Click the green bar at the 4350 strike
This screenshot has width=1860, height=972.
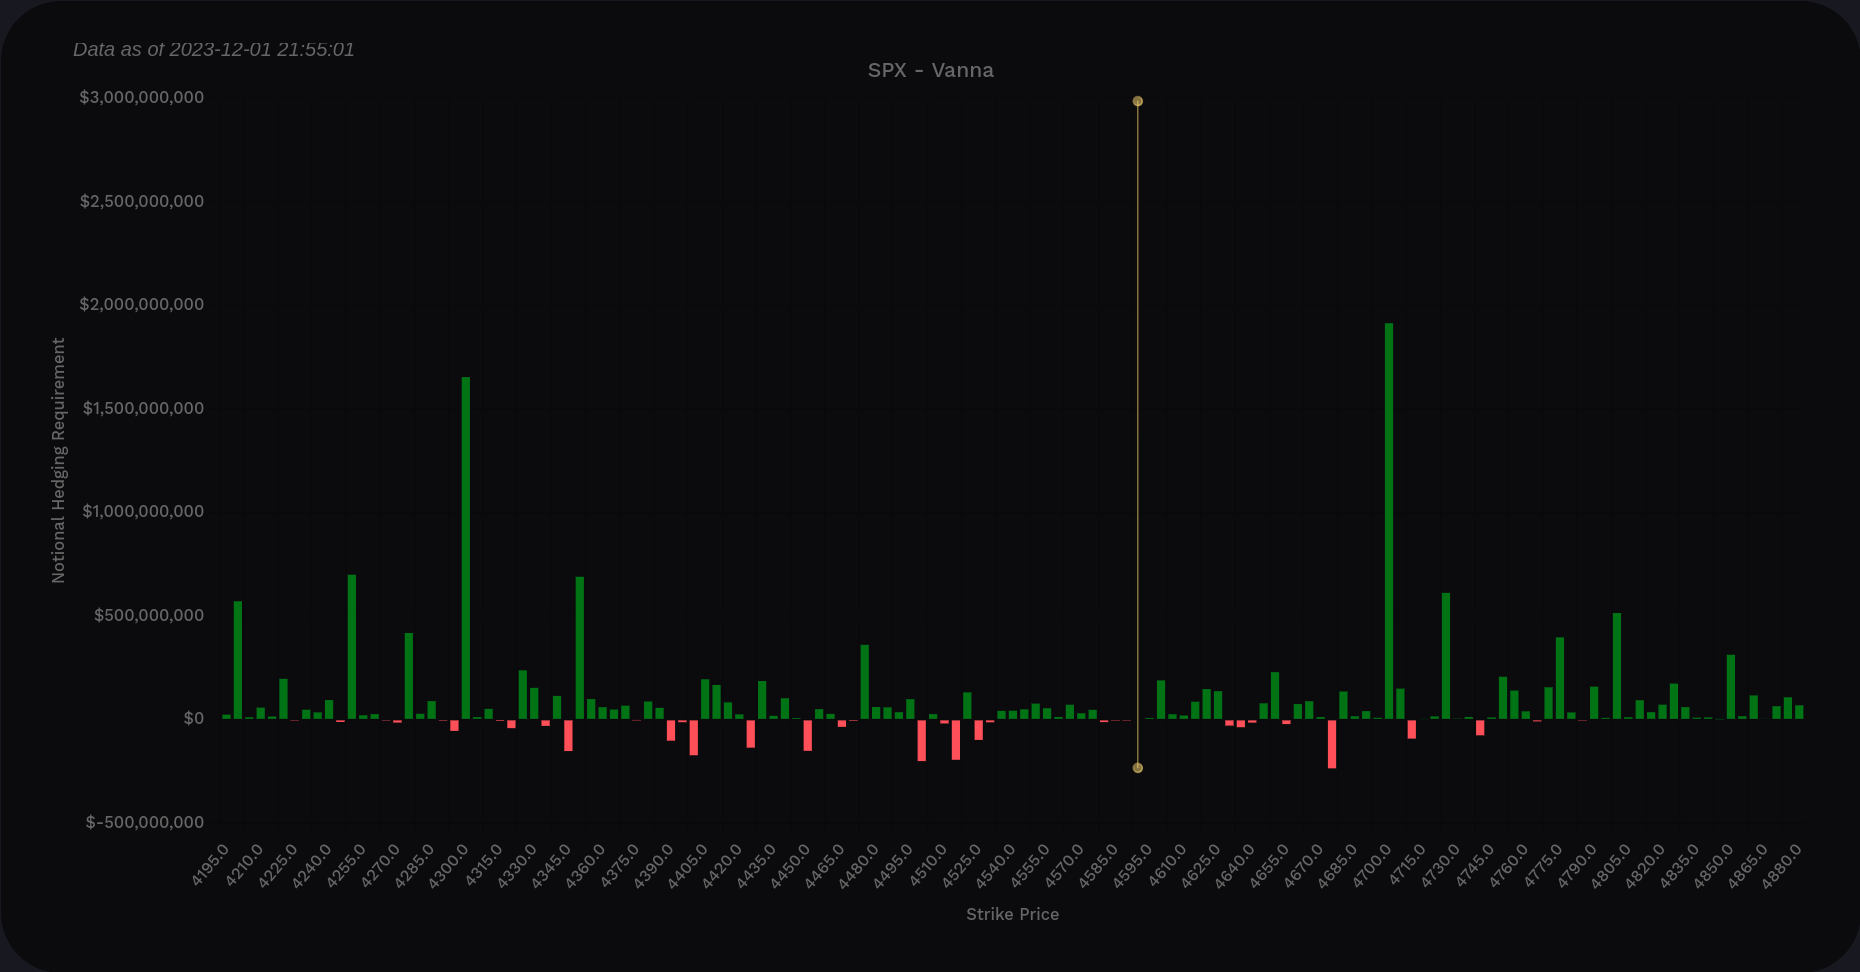coord(580,648)
